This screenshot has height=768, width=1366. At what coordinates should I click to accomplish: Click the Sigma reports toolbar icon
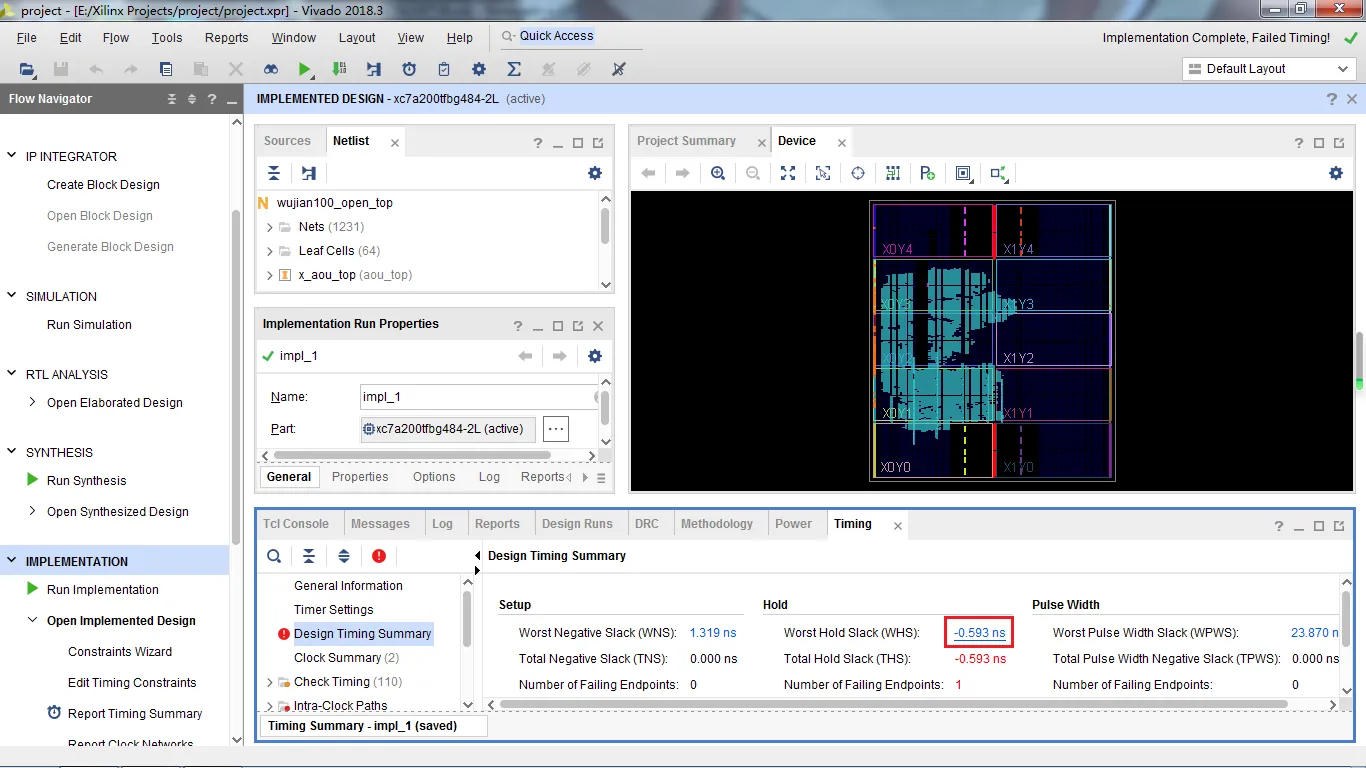point(514,69)
